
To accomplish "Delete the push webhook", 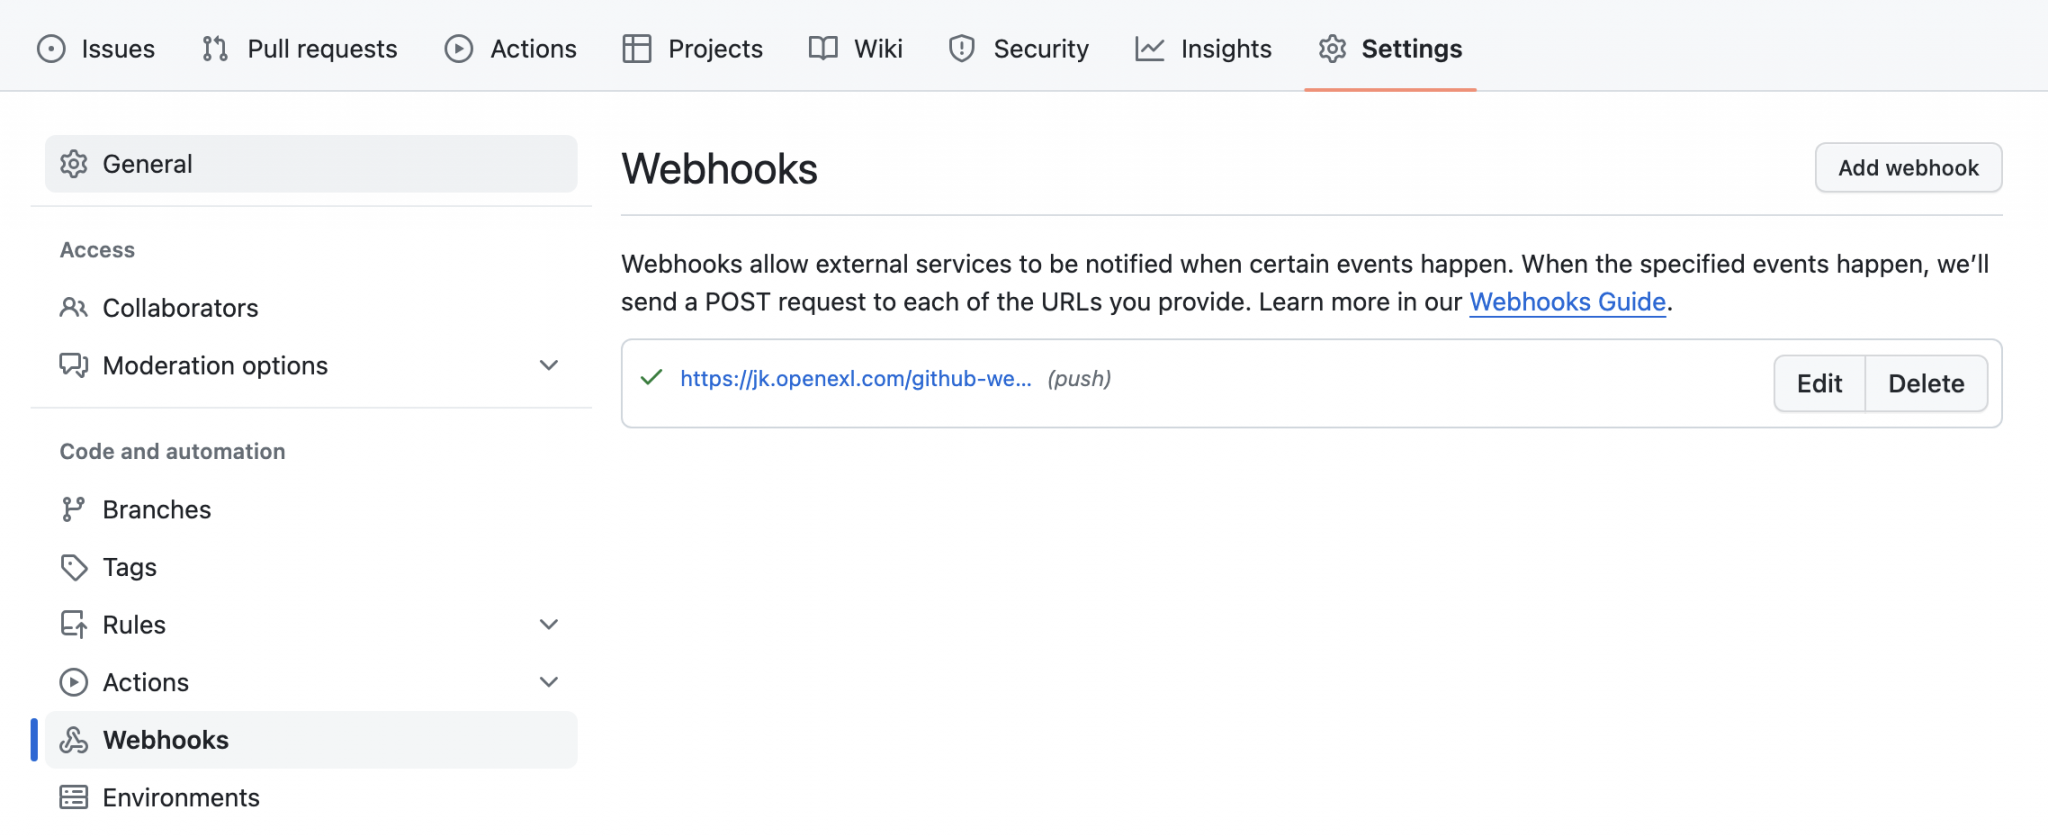I will (1925, 384).
